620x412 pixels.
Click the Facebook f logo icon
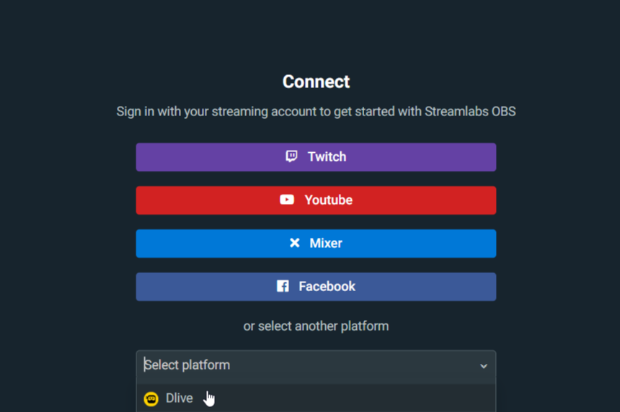283,286
